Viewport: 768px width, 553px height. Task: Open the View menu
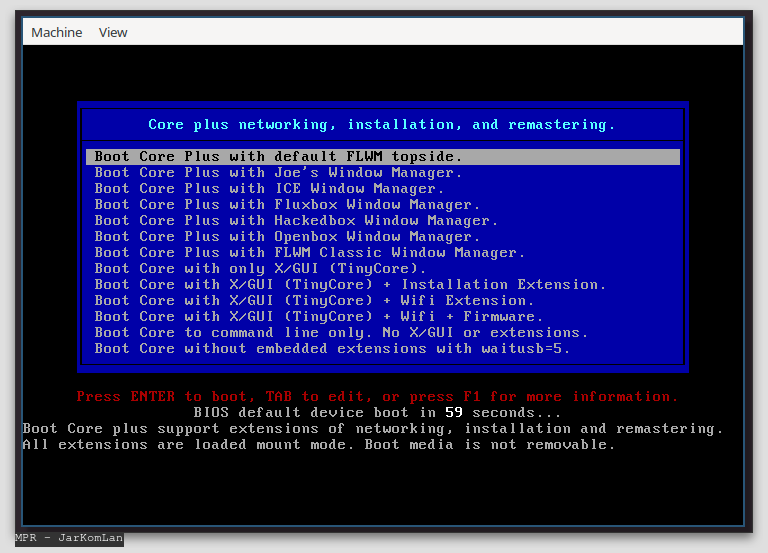point(113,32)
